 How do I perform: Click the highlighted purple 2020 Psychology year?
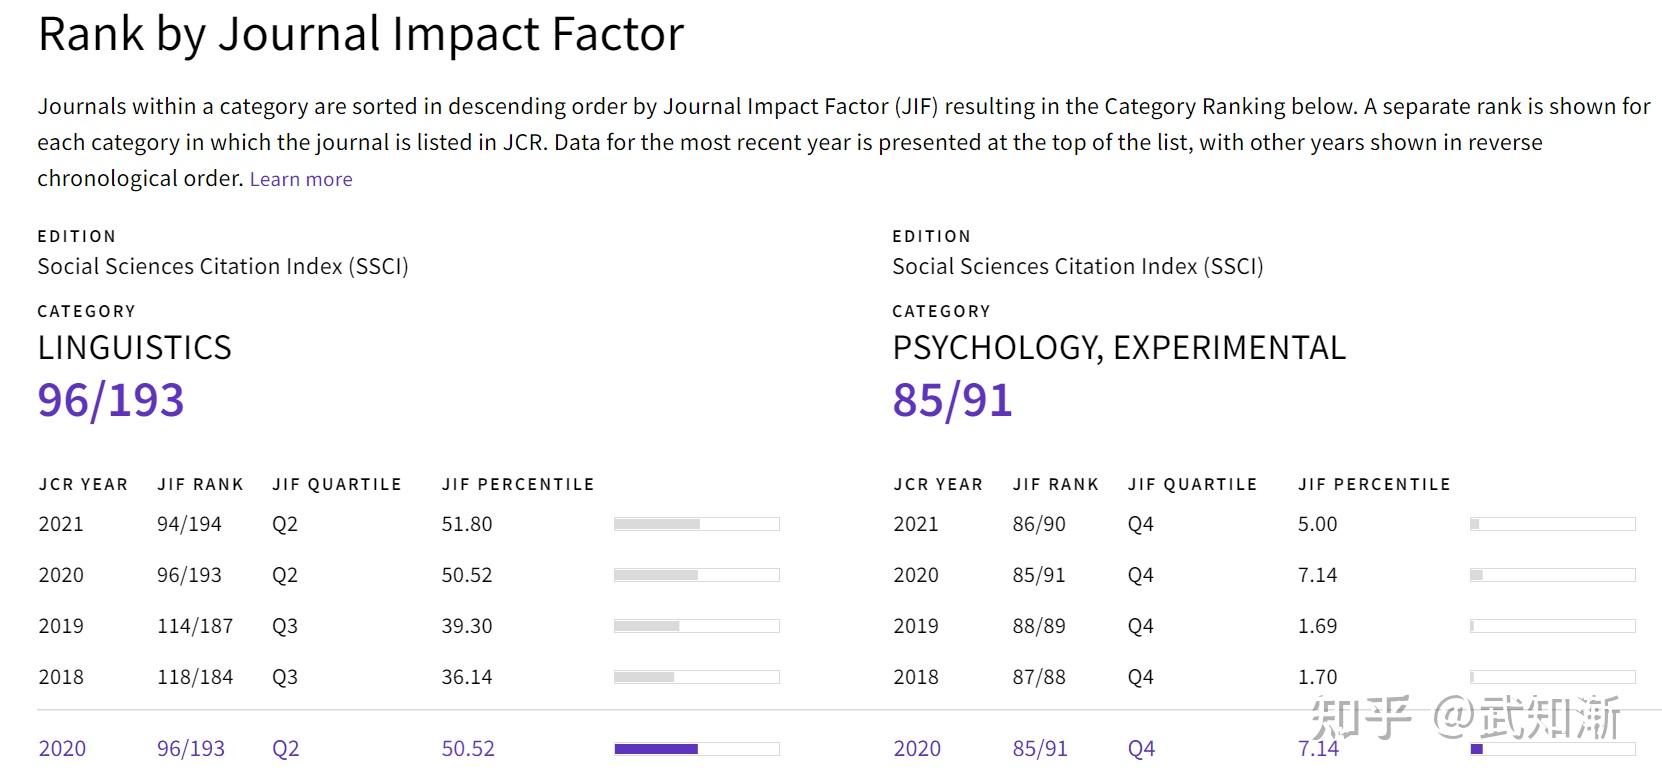click(x=917, y=748)
